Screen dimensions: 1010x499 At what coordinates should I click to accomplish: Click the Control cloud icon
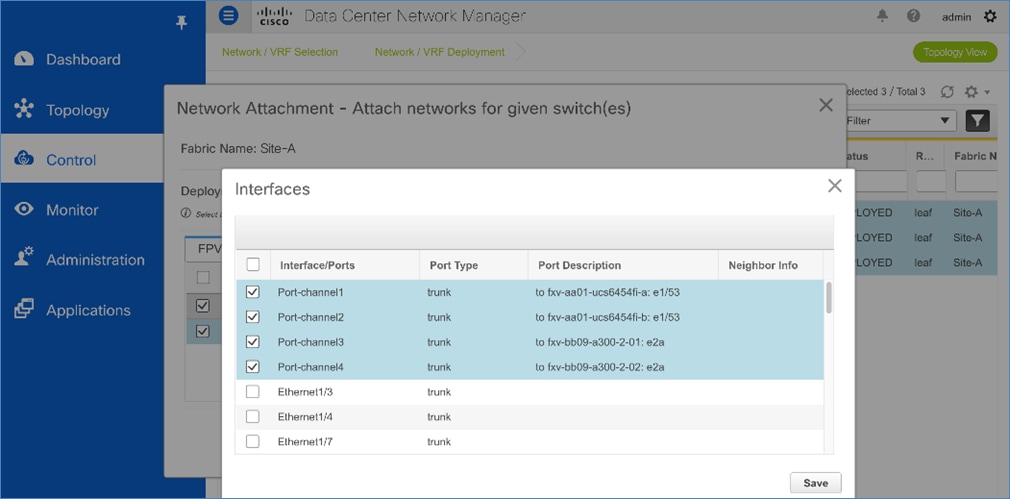coord(24,158)
